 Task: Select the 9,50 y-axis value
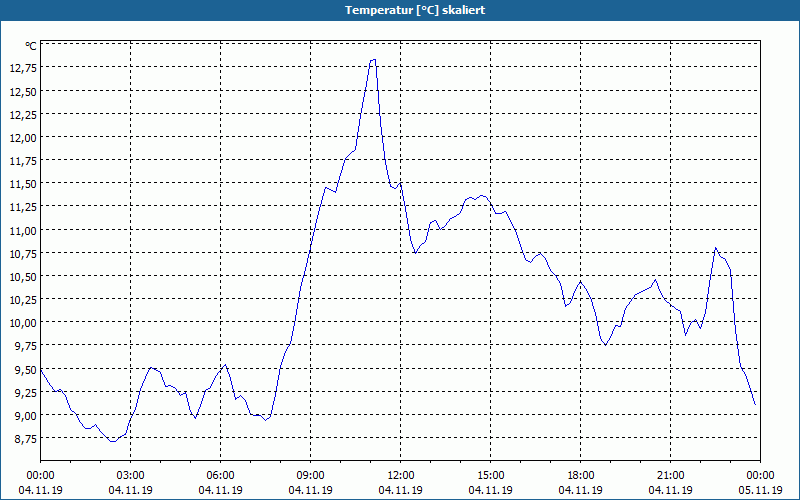[26, 369]
